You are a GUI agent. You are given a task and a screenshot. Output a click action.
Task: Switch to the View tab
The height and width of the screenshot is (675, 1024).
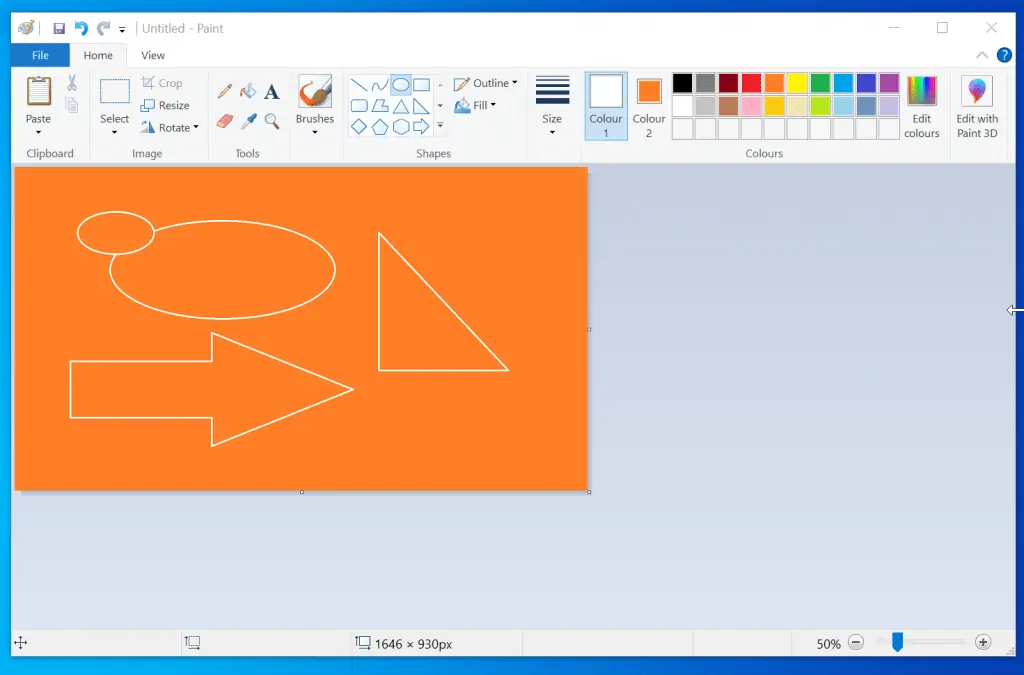click(153, 56)
